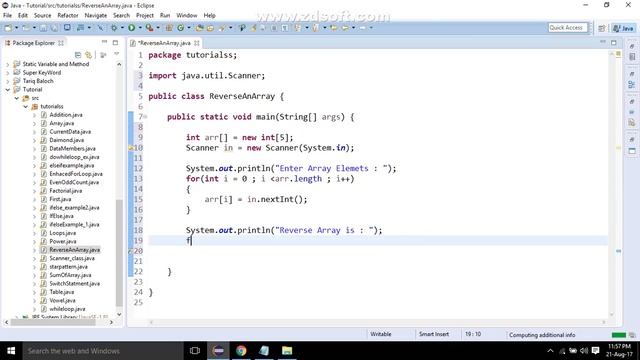
Task: Toggle Mark Occurrences toolbar icon
Action: pos(253,28)
